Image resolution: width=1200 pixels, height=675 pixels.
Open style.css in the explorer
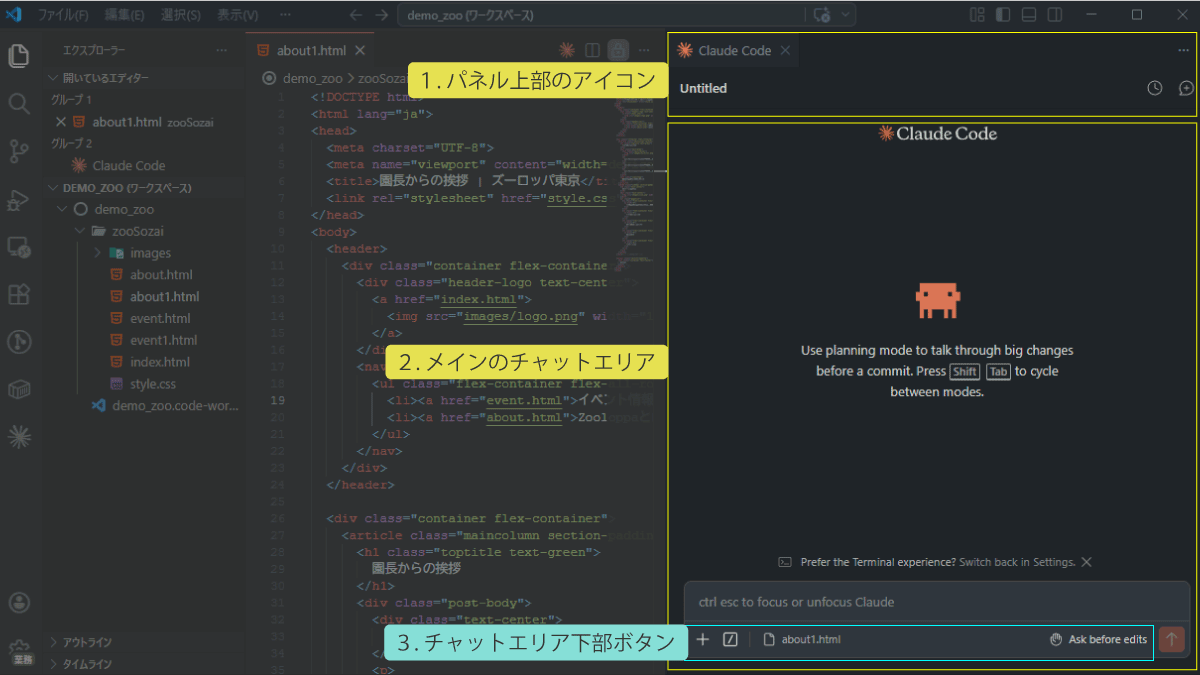tap(152, 384)
